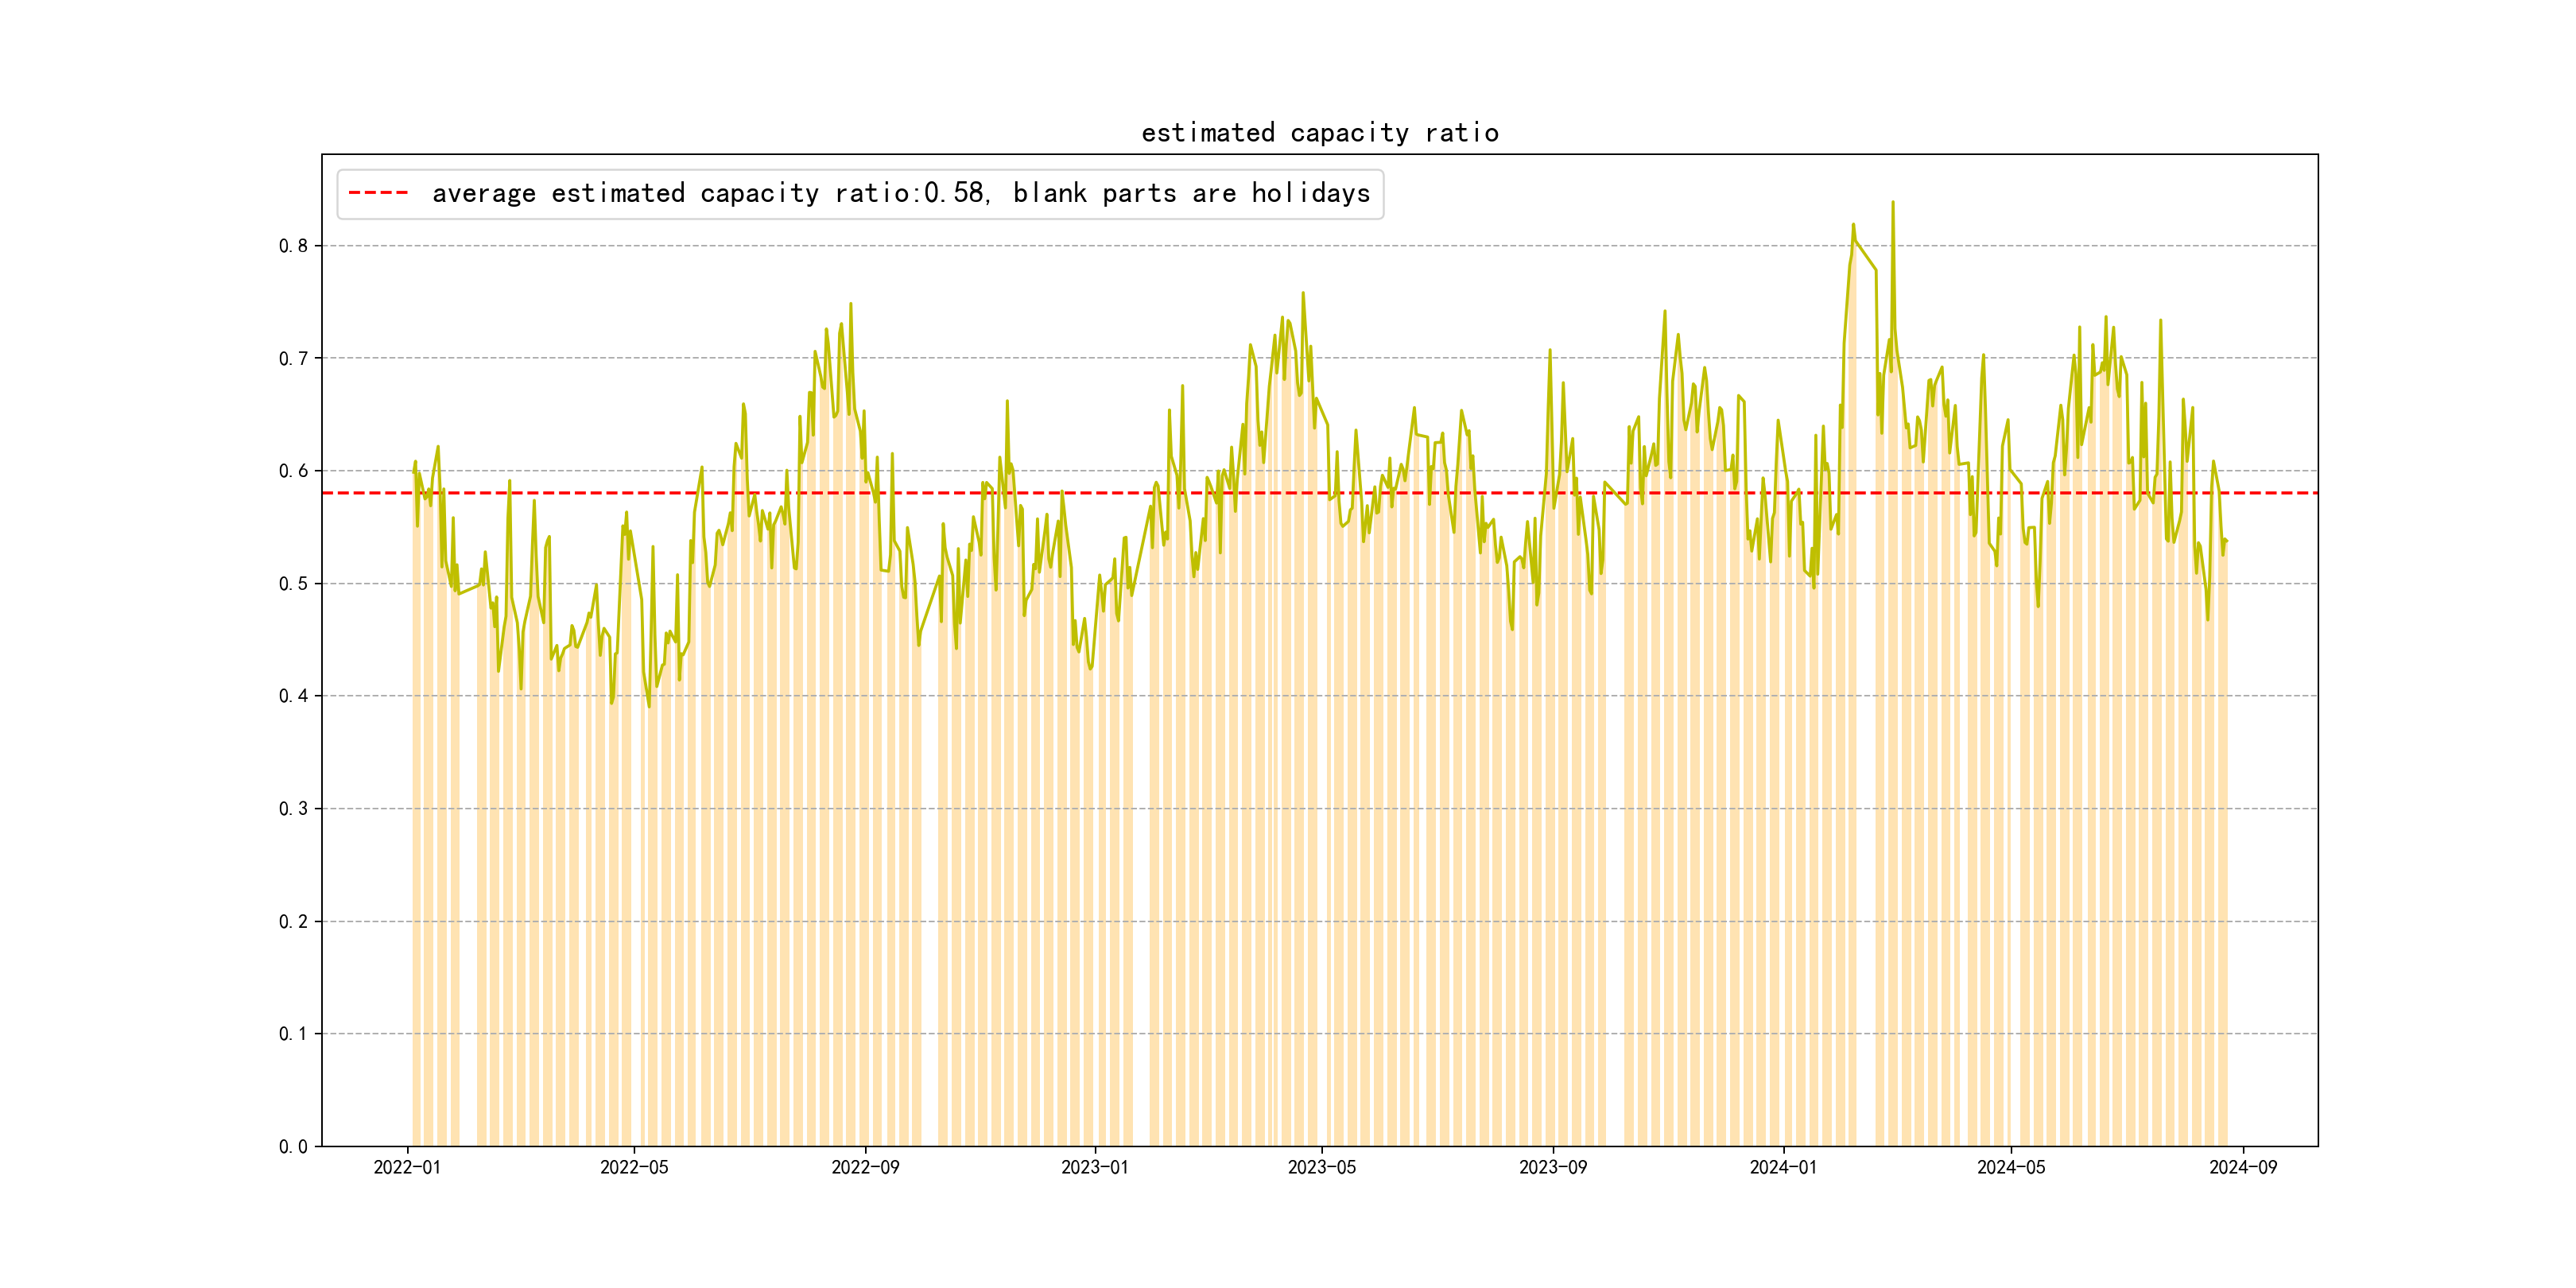Select the 0.4 y-axis tick label
Screen dimensions: 2576x1288
293,696
